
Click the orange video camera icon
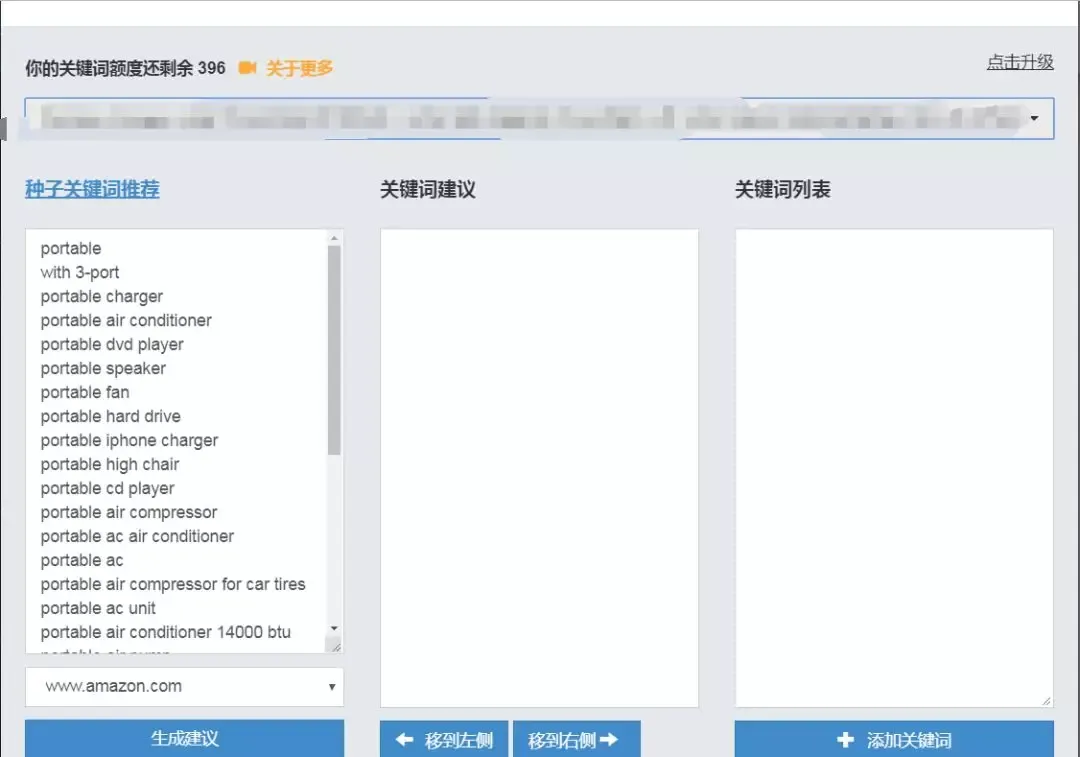[x=247, y=68]
